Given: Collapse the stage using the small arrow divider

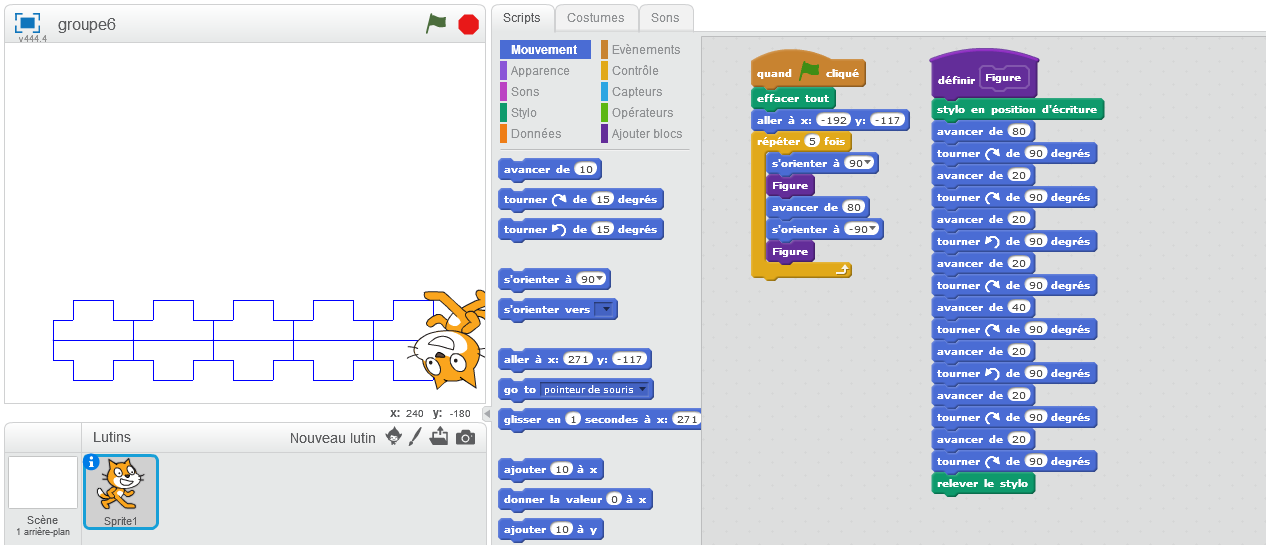Looking at the screenshot, I should (x=487, y=413).
